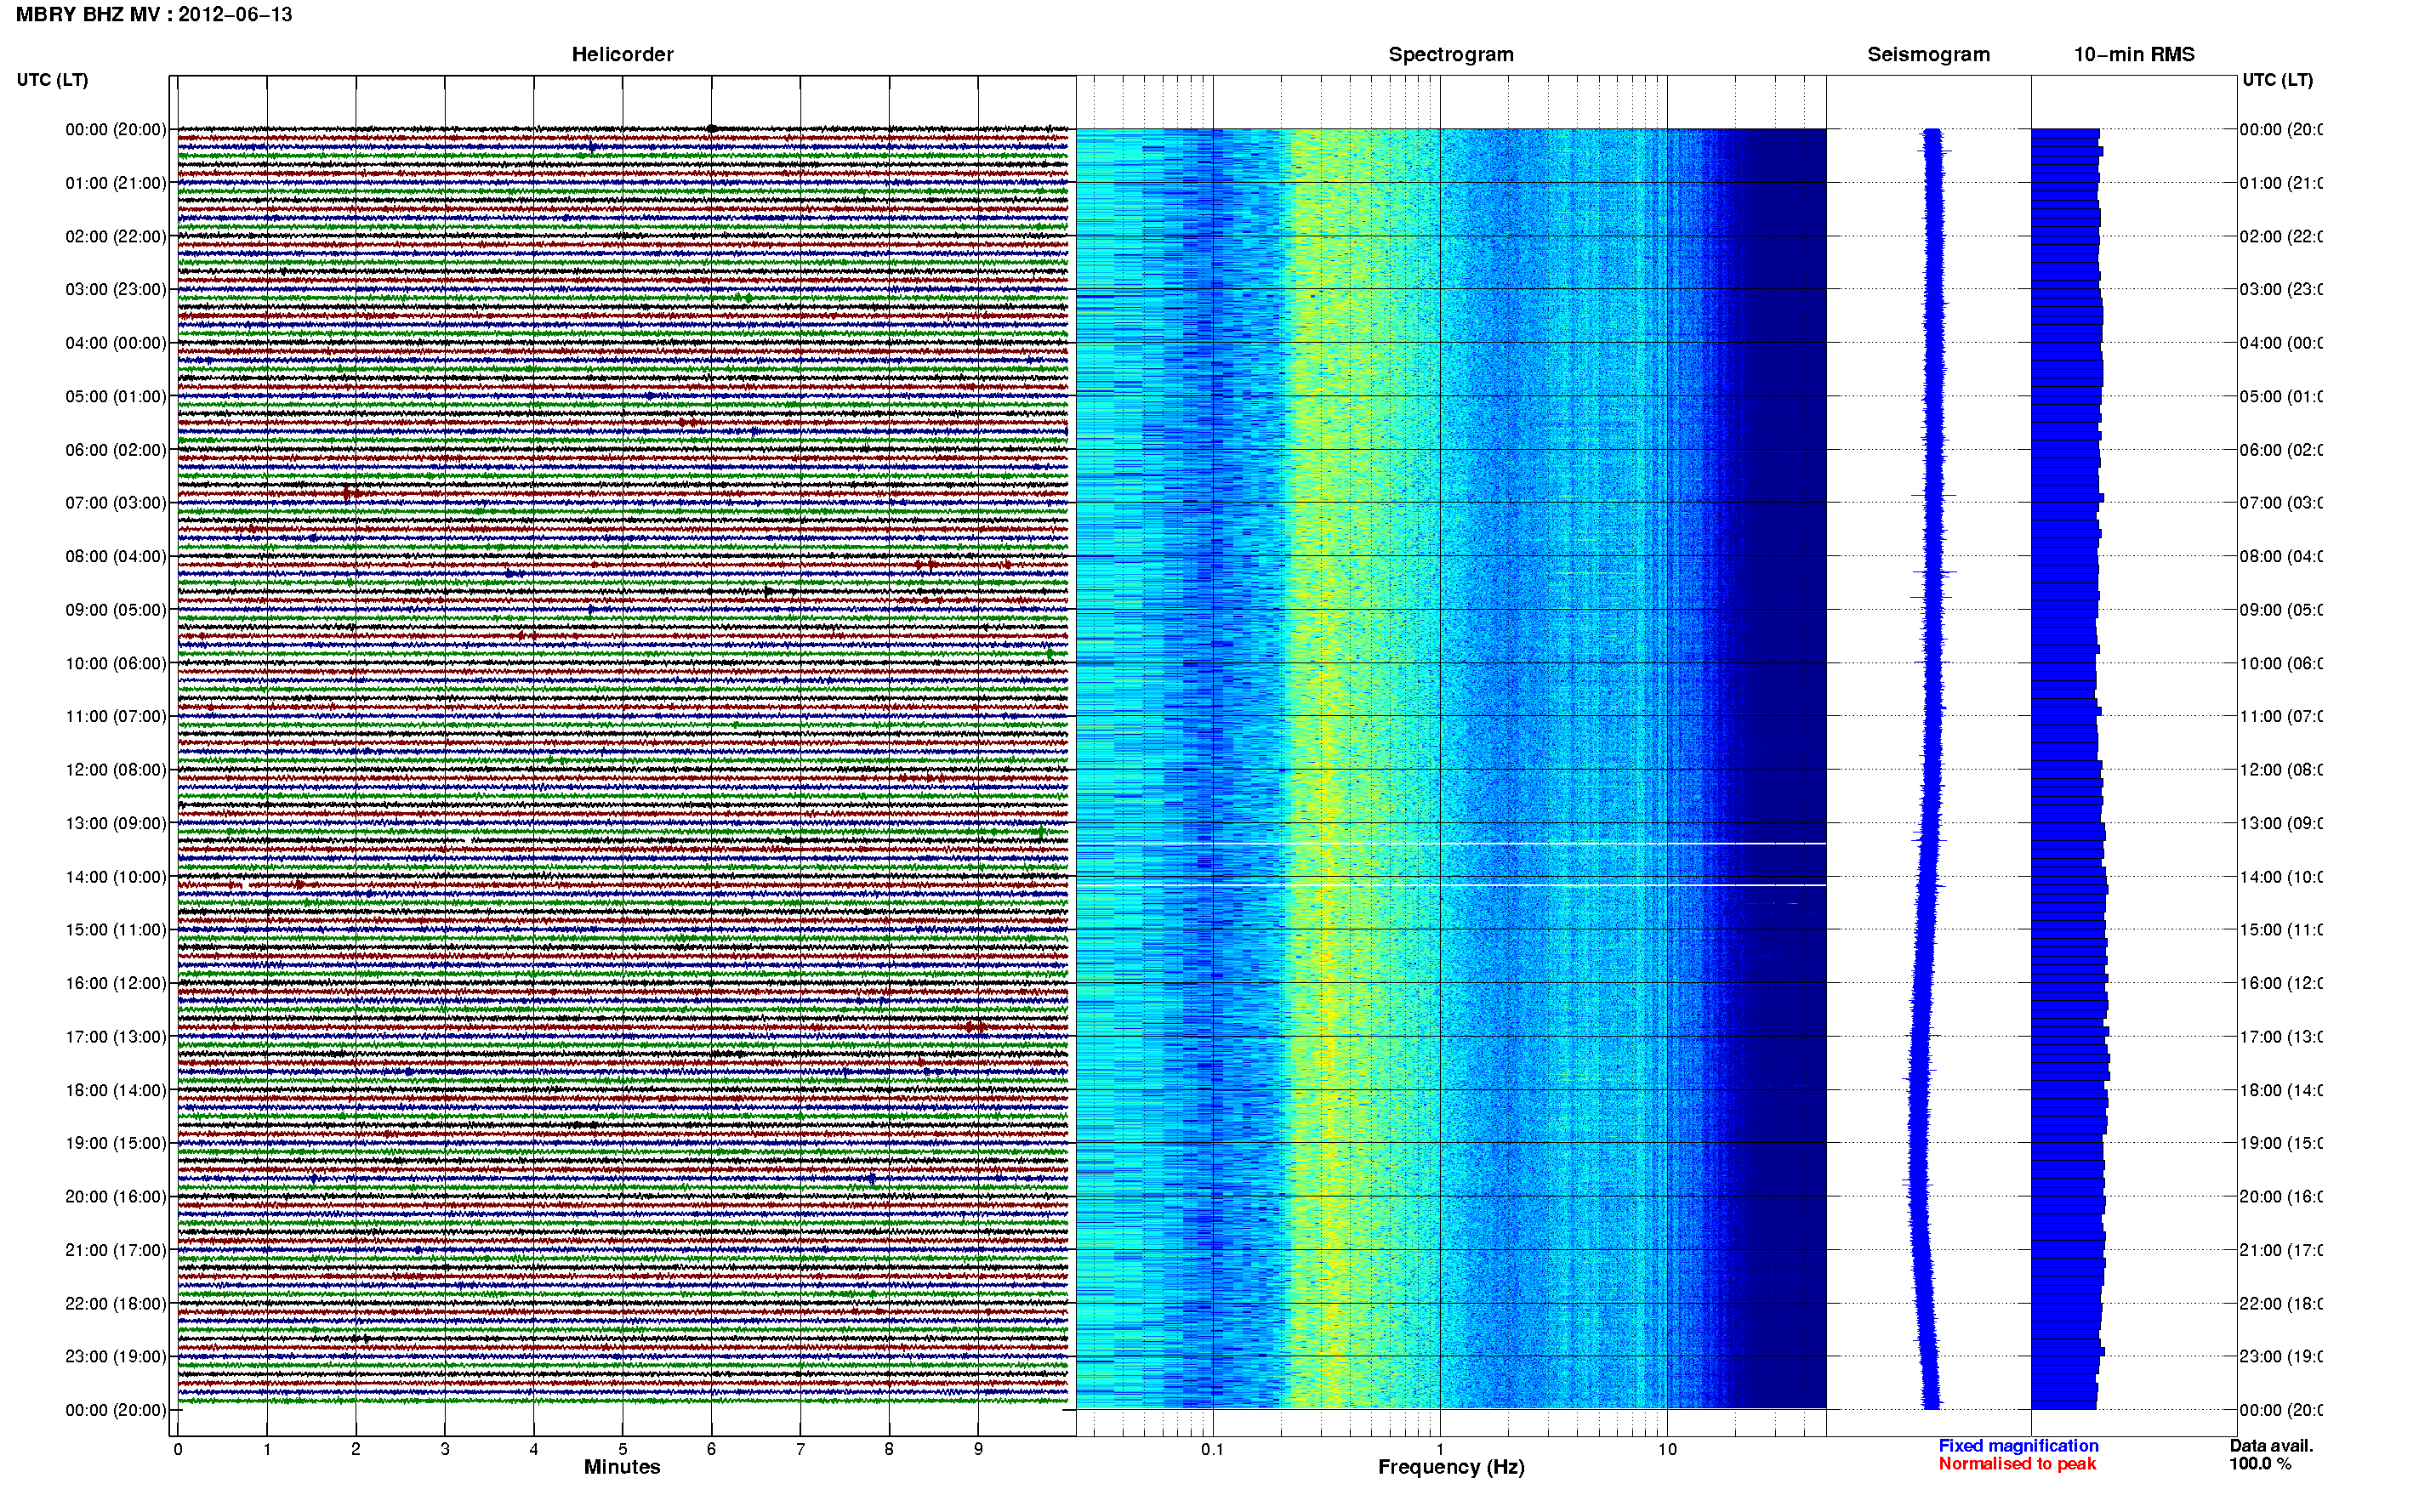Click left time label '20:00 (16:00)'
Image resolution: width=2419 pixels, height=1512 pixels.
point(116,1197)
